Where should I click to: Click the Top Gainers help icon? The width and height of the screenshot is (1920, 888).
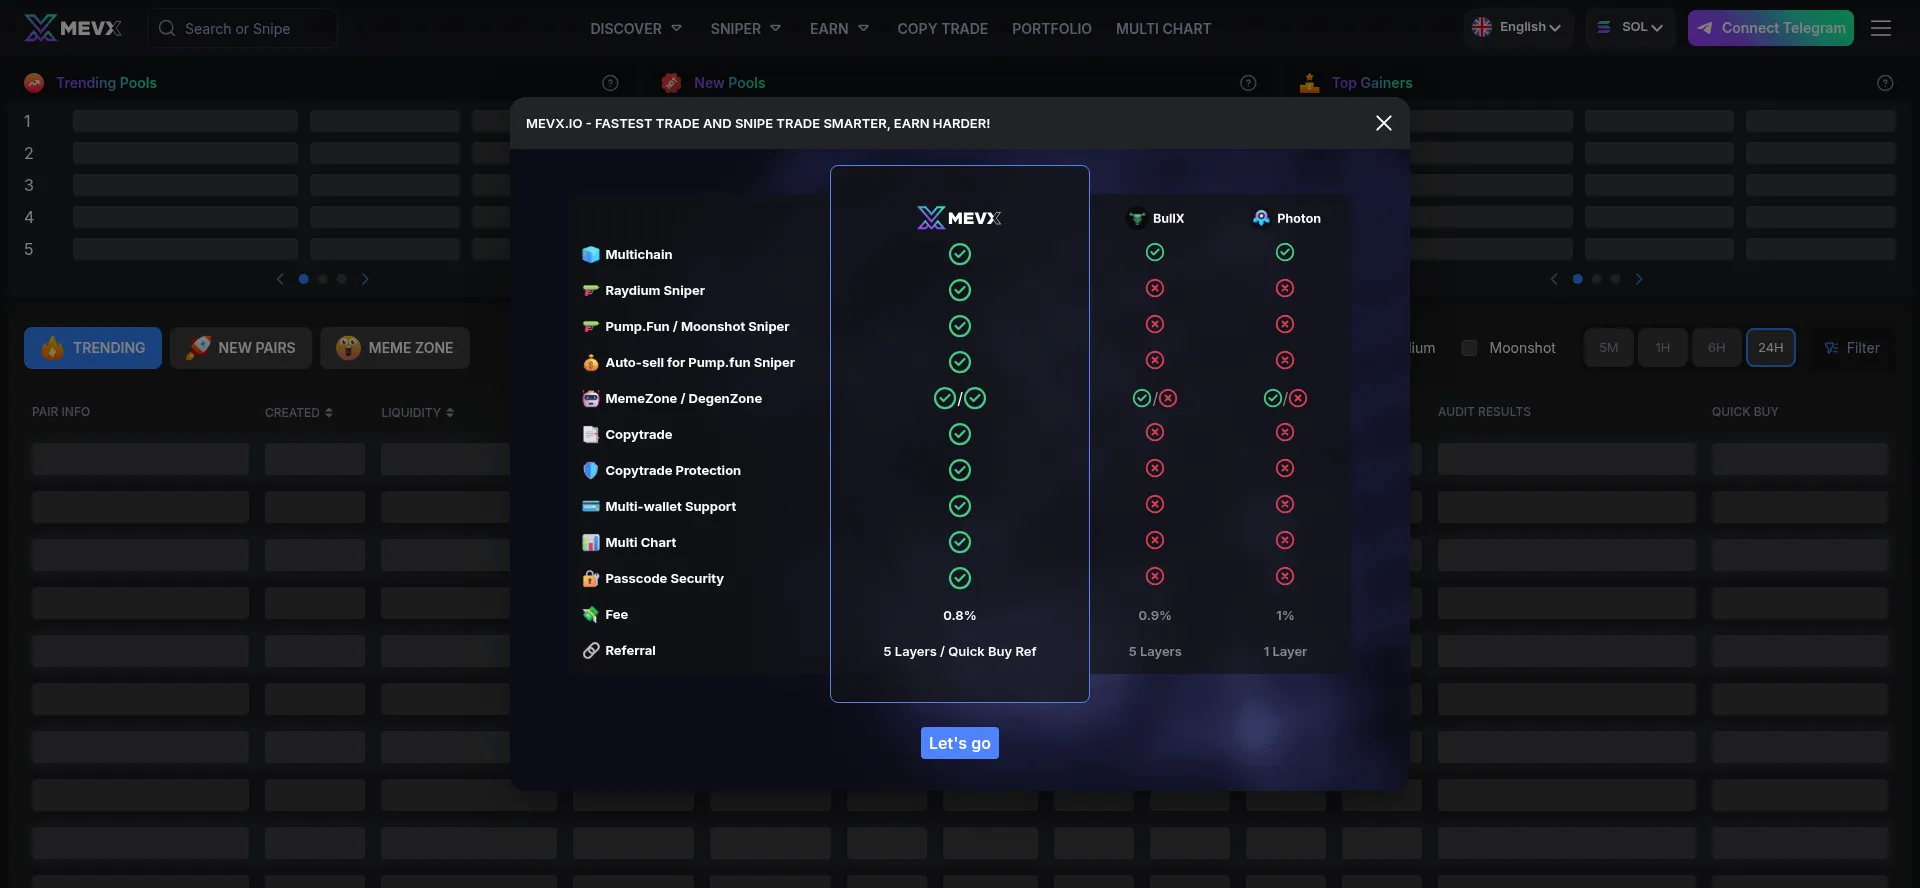point(1885,83)
